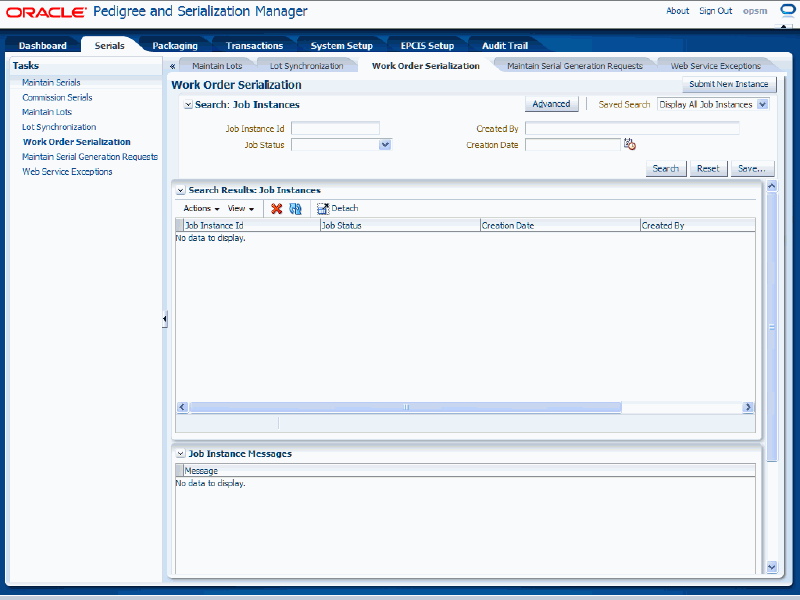The image size is (800, 600).
Task: Click the page vertical scrollbar thumb
Action: coord(771,328)
